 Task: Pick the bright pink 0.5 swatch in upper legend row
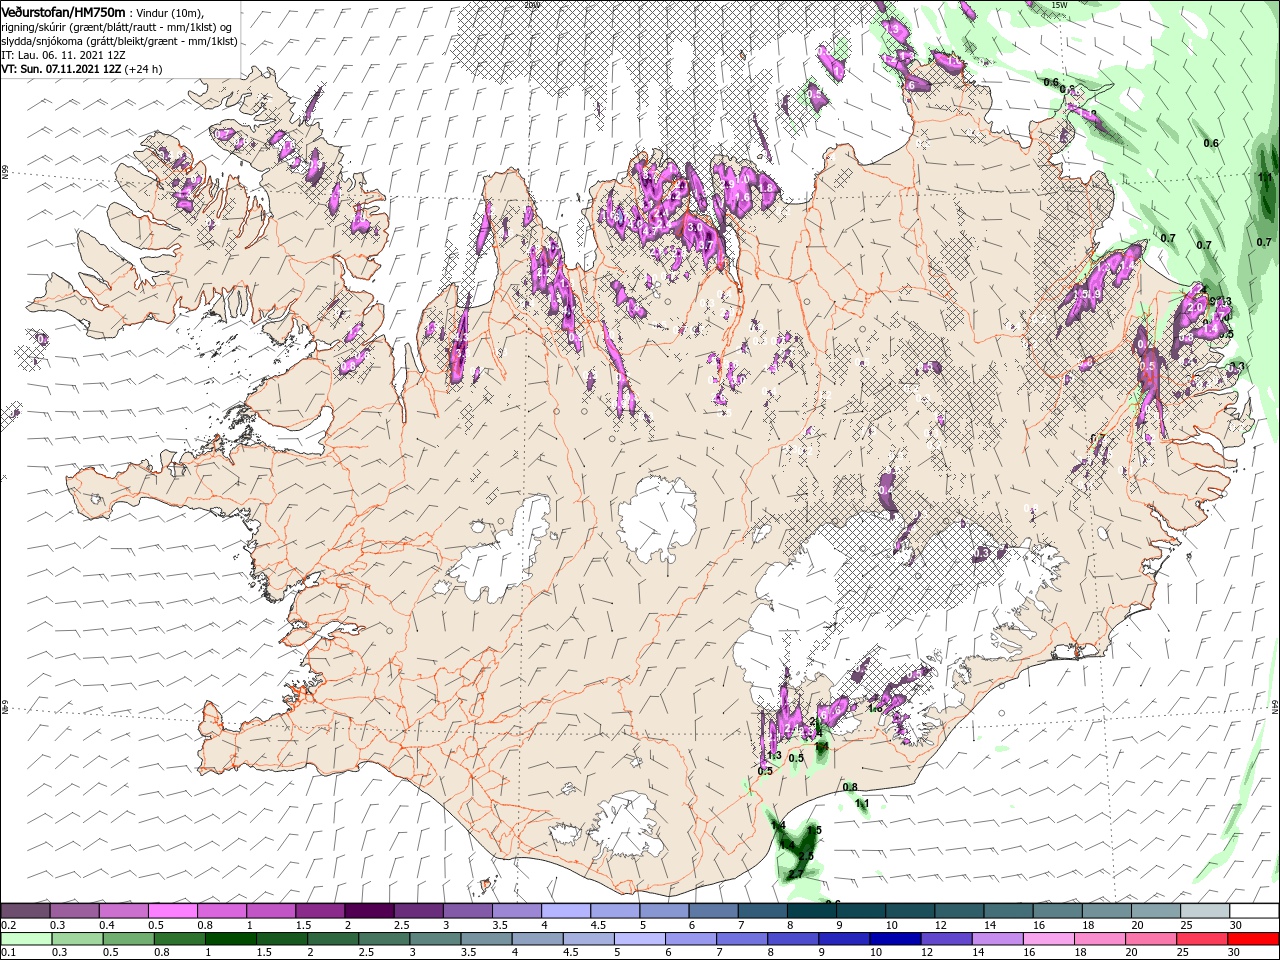point(172,911)
